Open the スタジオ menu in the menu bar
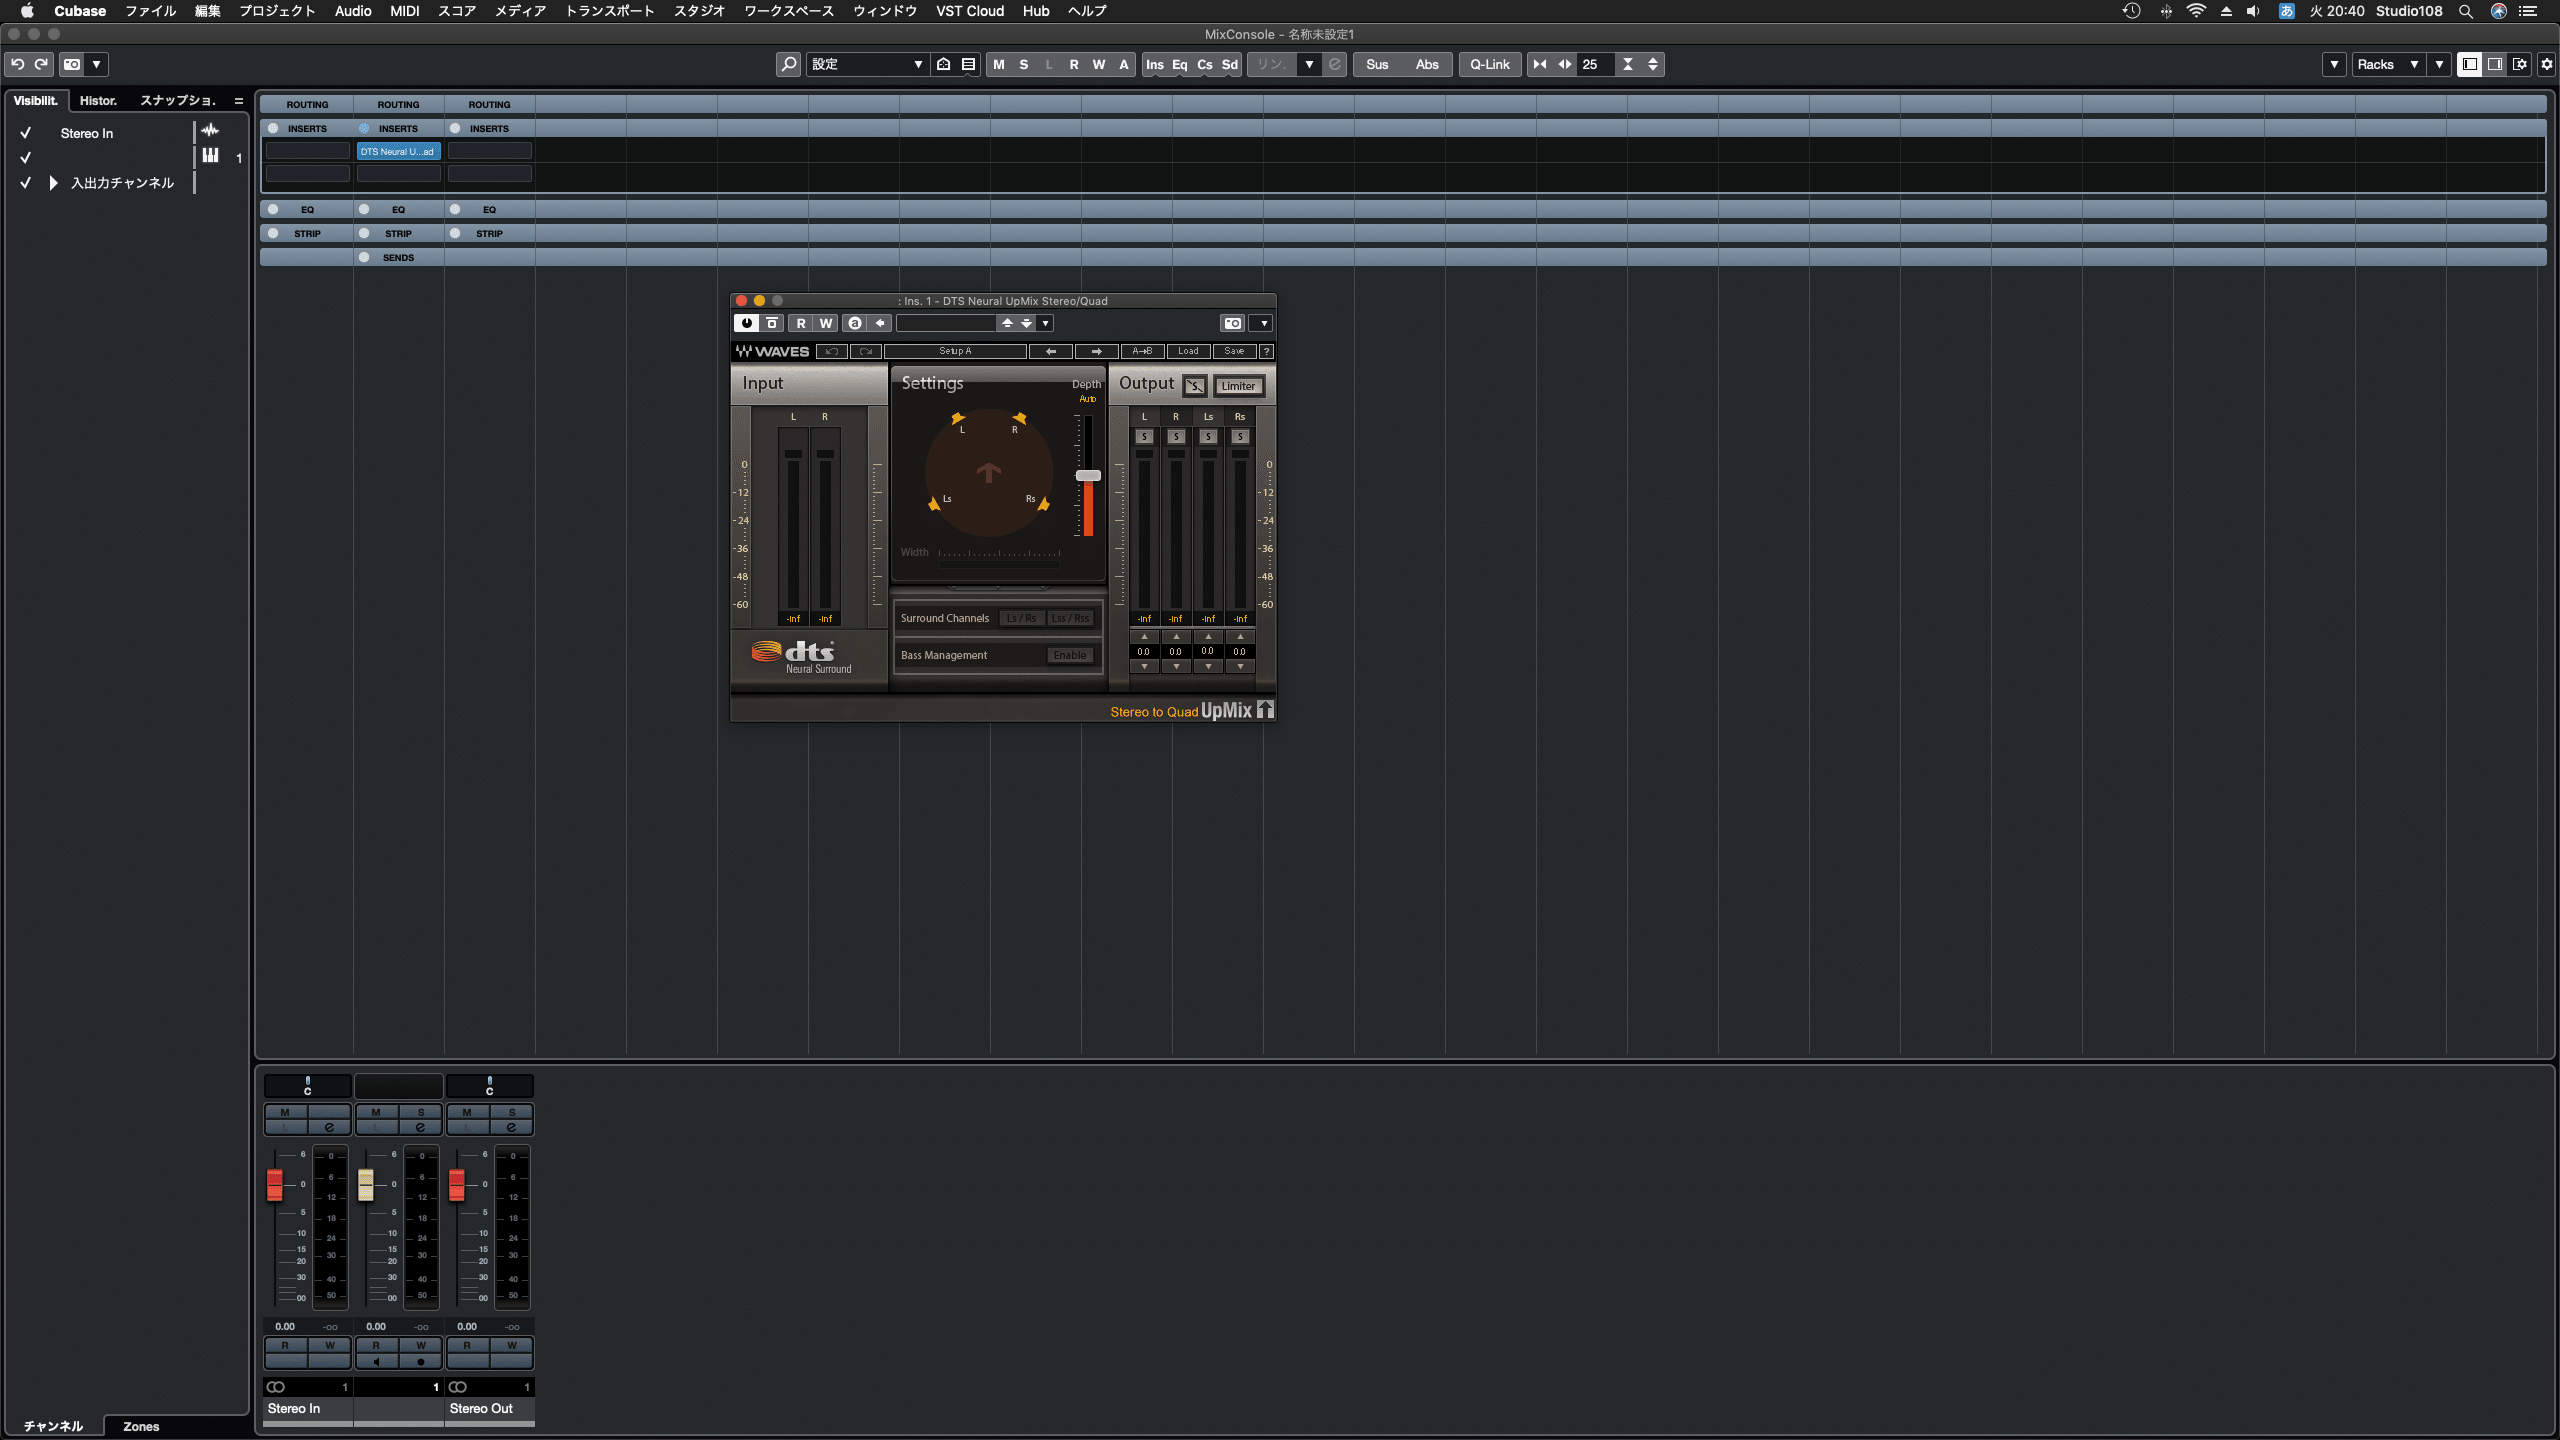 698,11
